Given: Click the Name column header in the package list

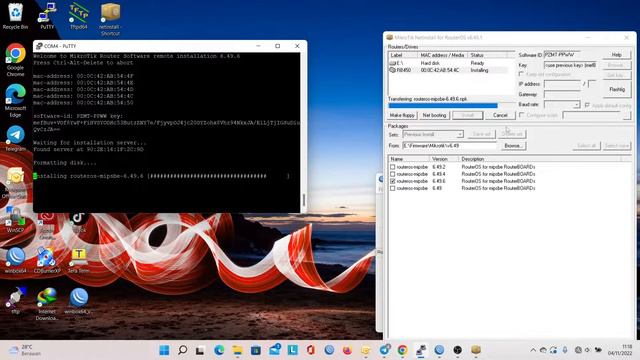Looking at the screenshot, I should (x=409, y=159).
